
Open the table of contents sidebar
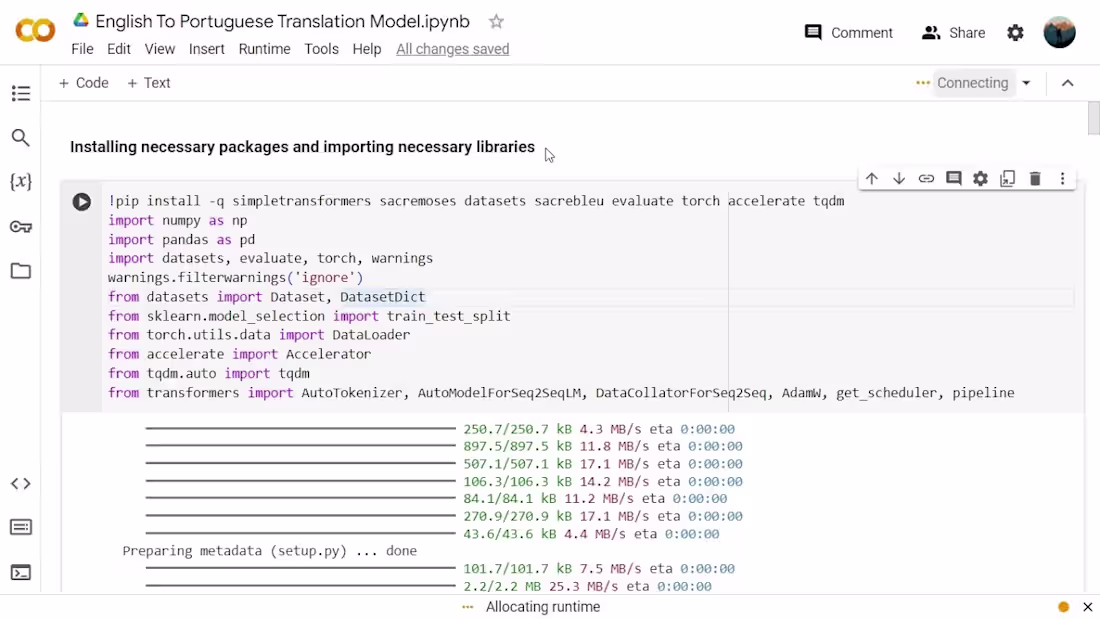pos(21,93)
